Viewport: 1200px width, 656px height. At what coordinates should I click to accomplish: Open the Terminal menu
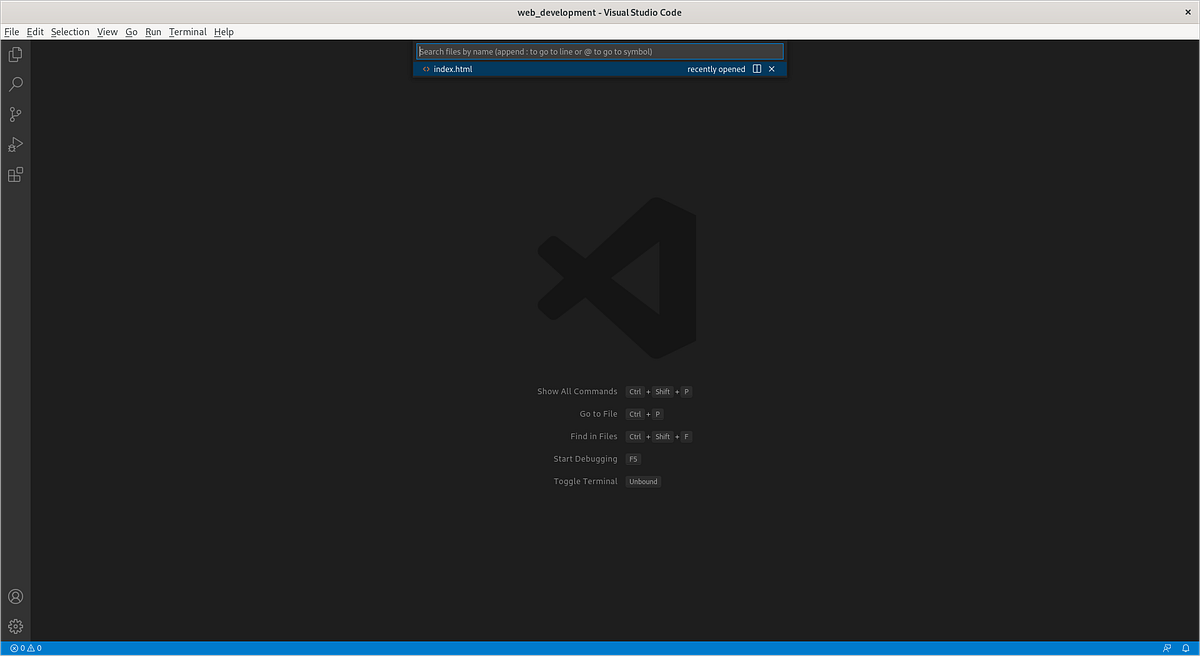(187, 31)
